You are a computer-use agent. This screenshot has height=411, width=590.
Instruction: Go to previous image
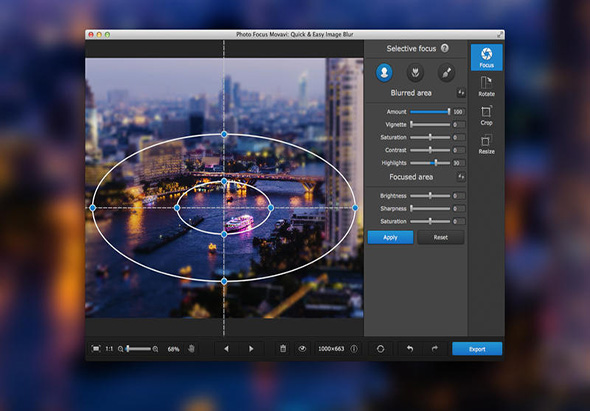[227, 349]
